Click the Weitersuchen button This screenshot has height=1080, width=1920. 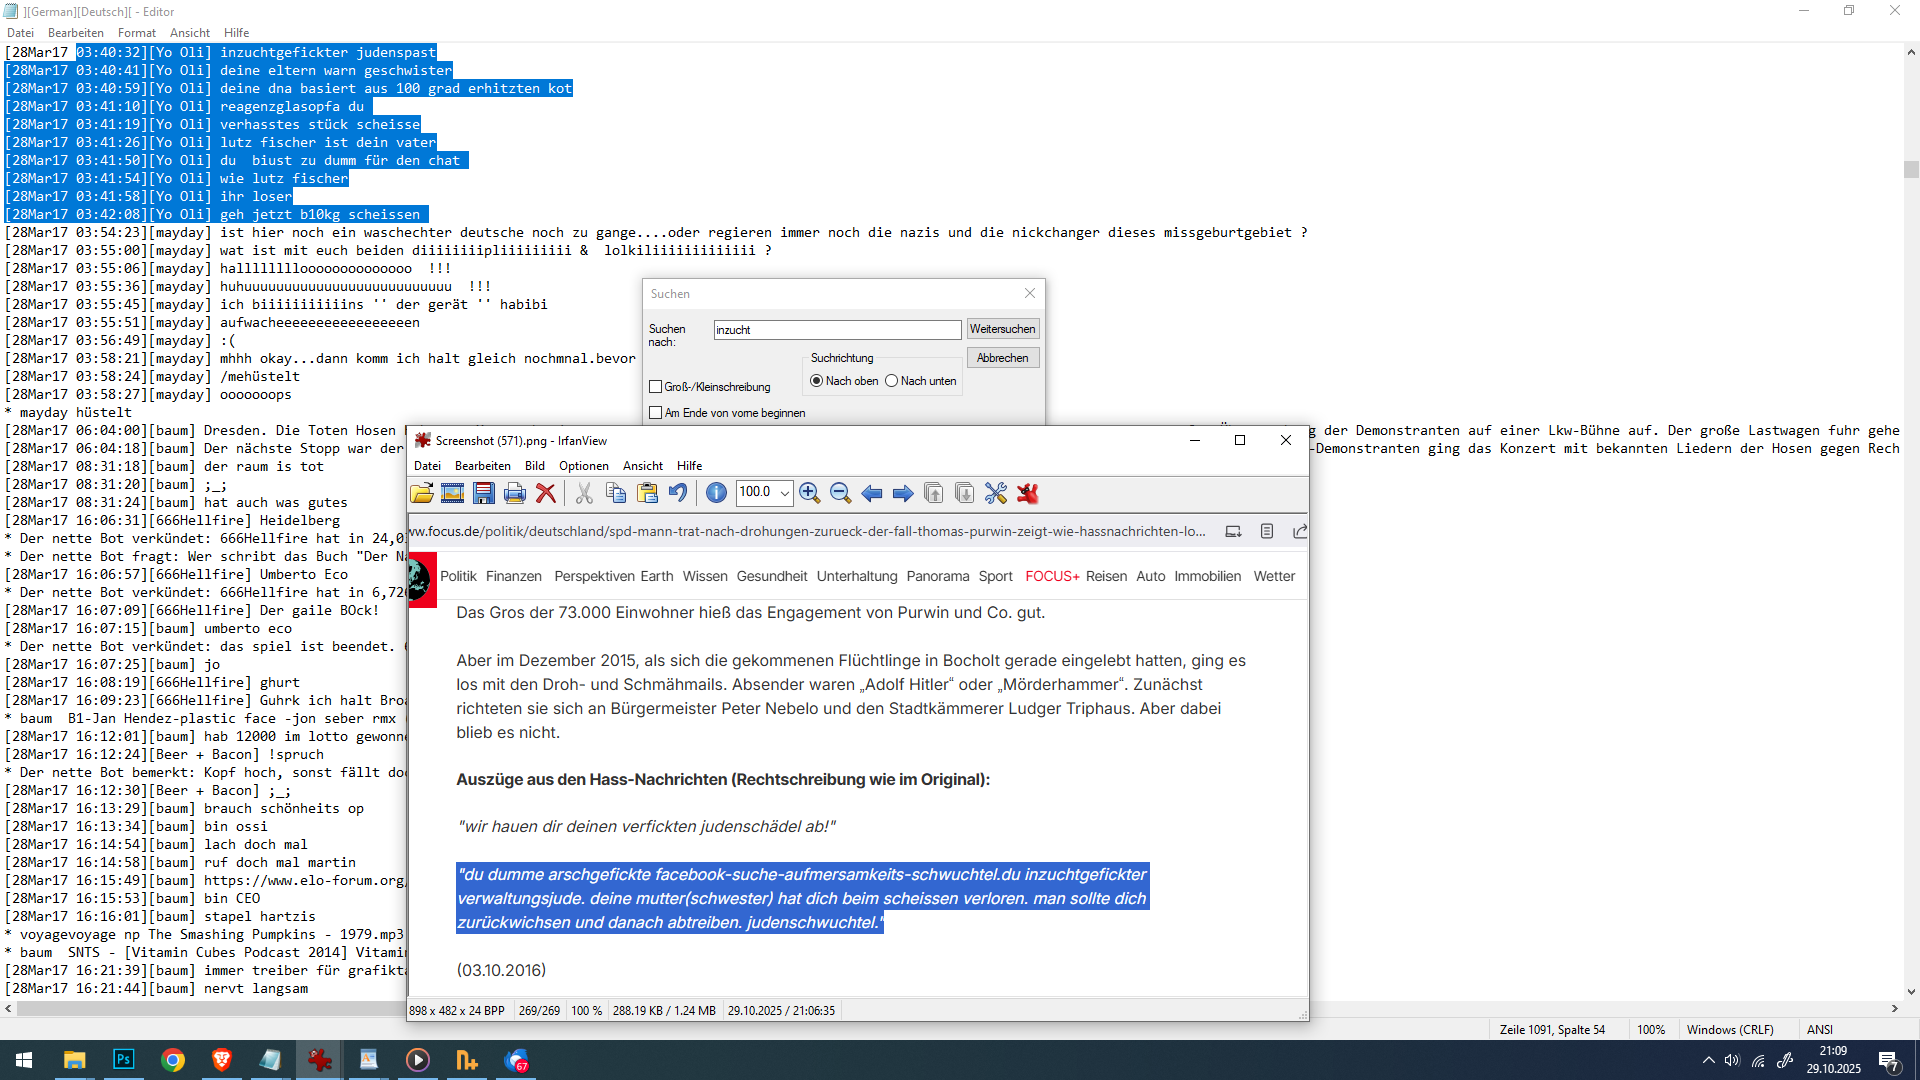[x=1002, y=329]
